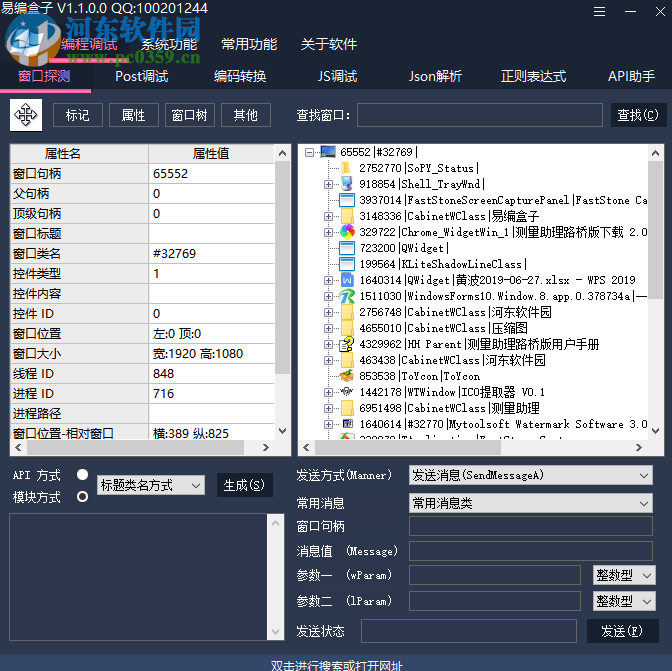Click the 其他 button
The image size is (672, 671).
(246, 115)
